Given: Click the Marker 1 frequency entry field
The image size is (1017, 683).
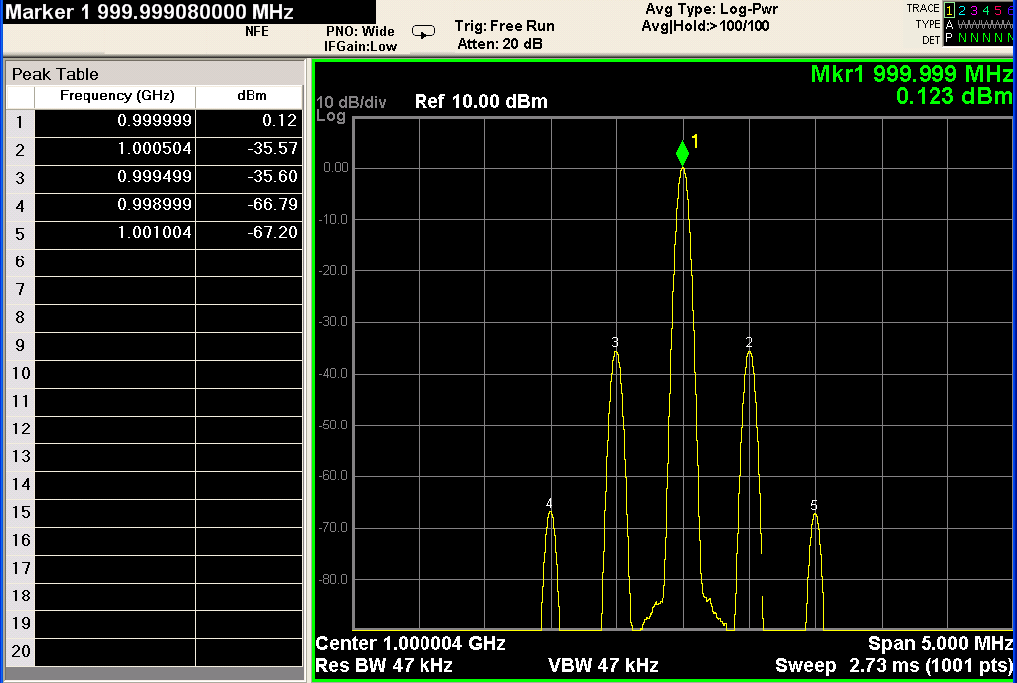Looking at the screenshot, I should pyautogui.click(x=150, y=13).
